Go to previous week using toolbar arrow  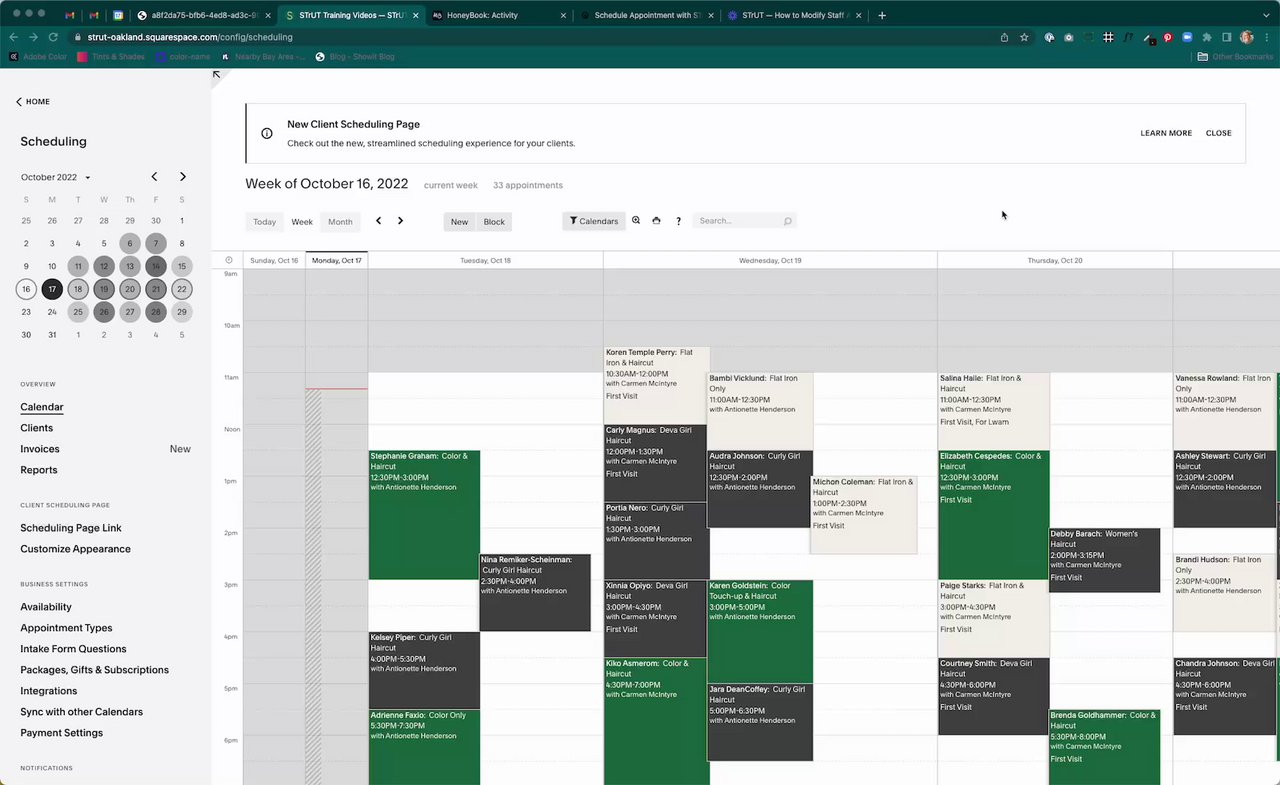tap(378, 221)
